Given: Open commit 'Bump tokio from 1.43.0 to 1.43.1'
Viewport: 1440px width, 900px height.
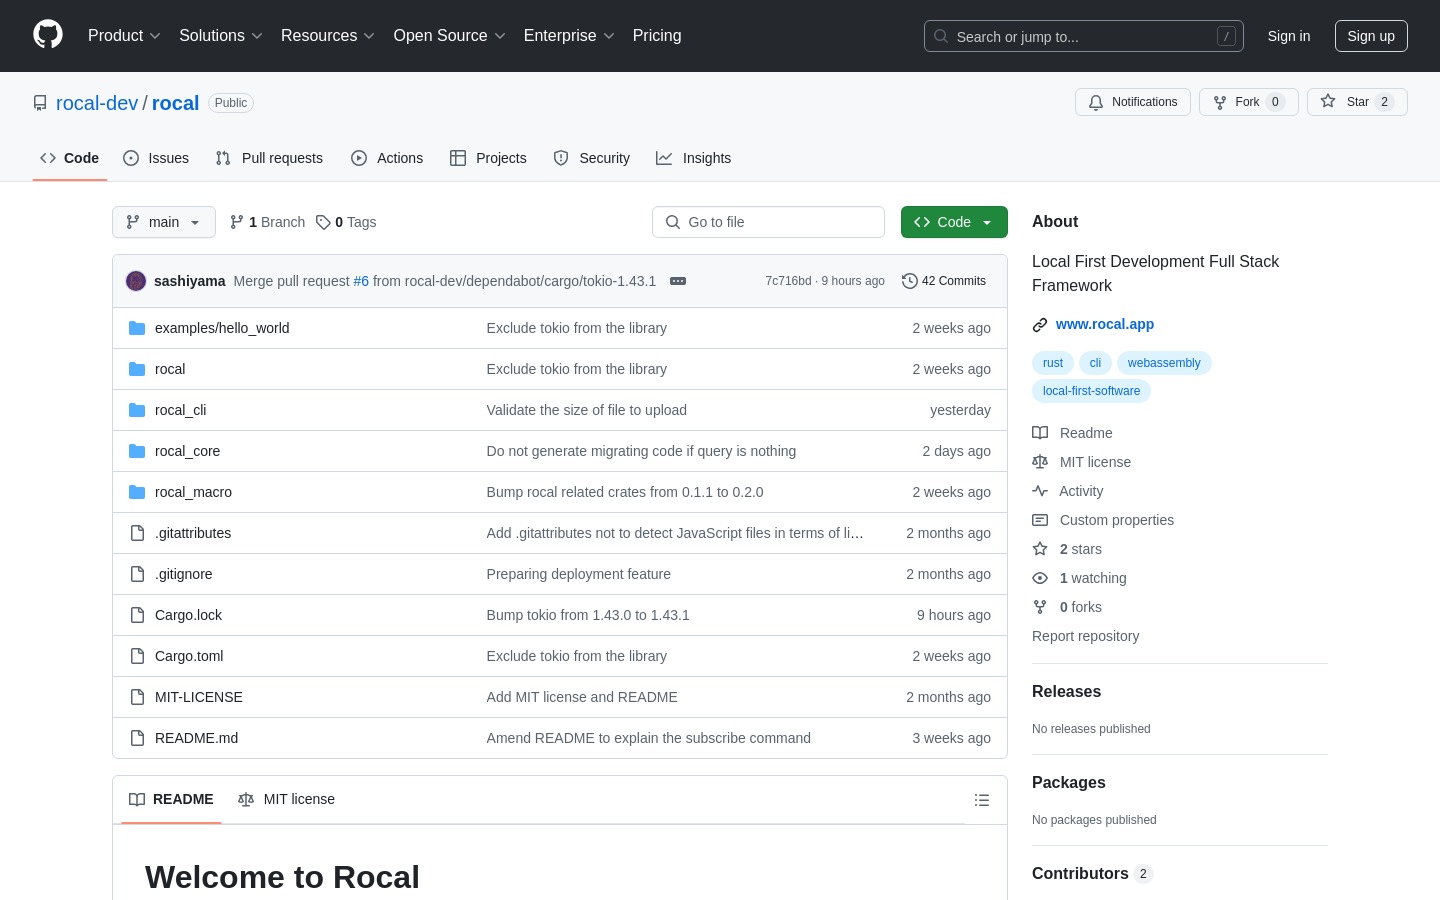Looking at the screenshot, I should click(x=588, y=615).
